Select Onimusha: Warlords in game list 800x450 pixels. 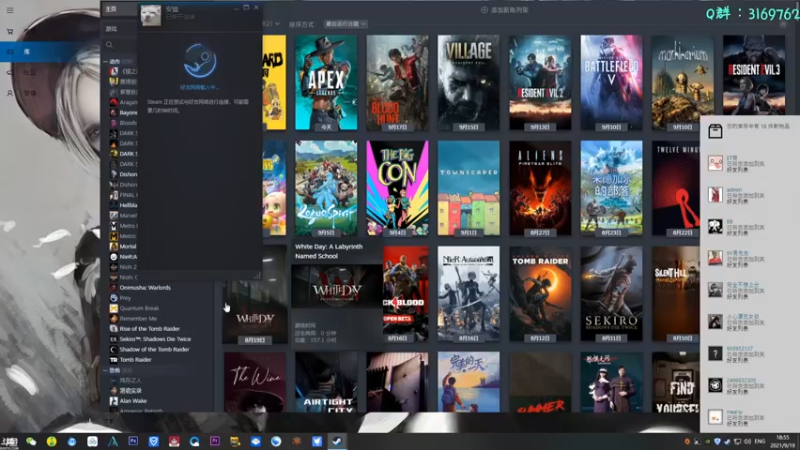point(145,288)
